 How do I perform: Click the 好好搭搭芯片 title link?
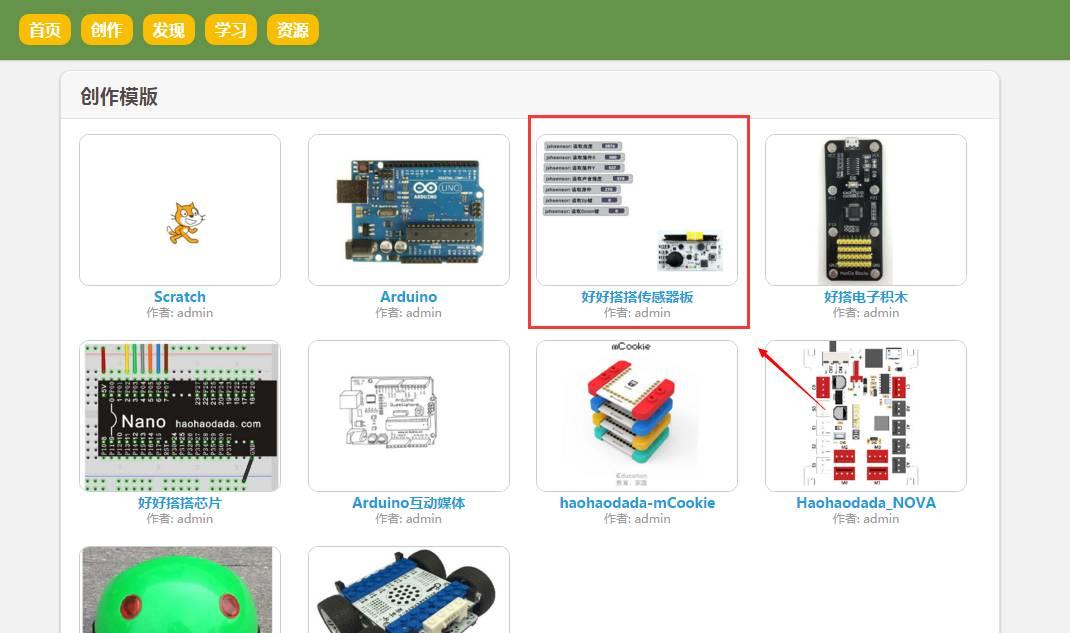(180, 503)
